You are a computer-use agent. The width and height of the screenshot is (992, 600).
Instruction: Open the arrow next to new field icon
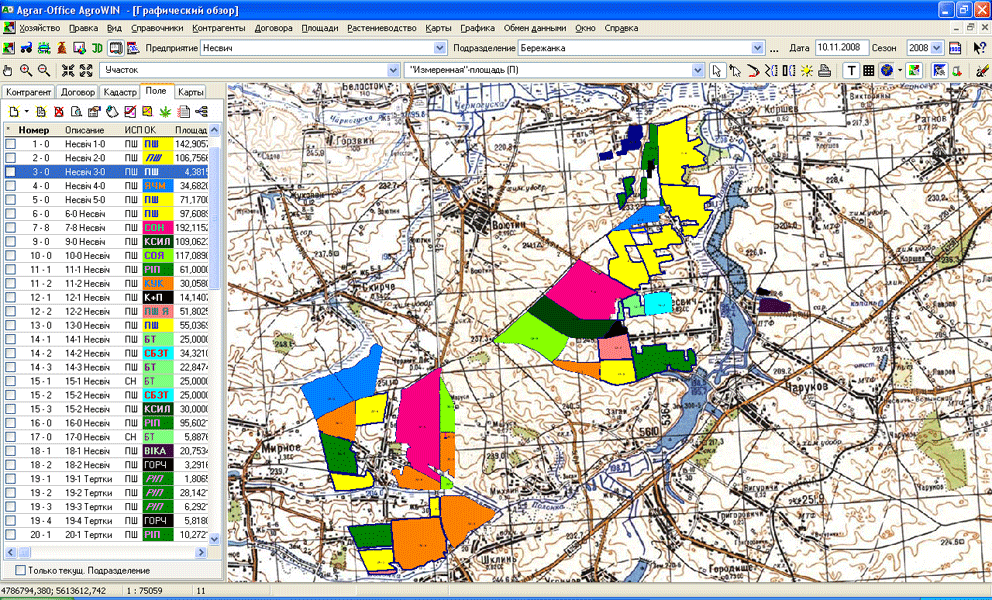27,112
